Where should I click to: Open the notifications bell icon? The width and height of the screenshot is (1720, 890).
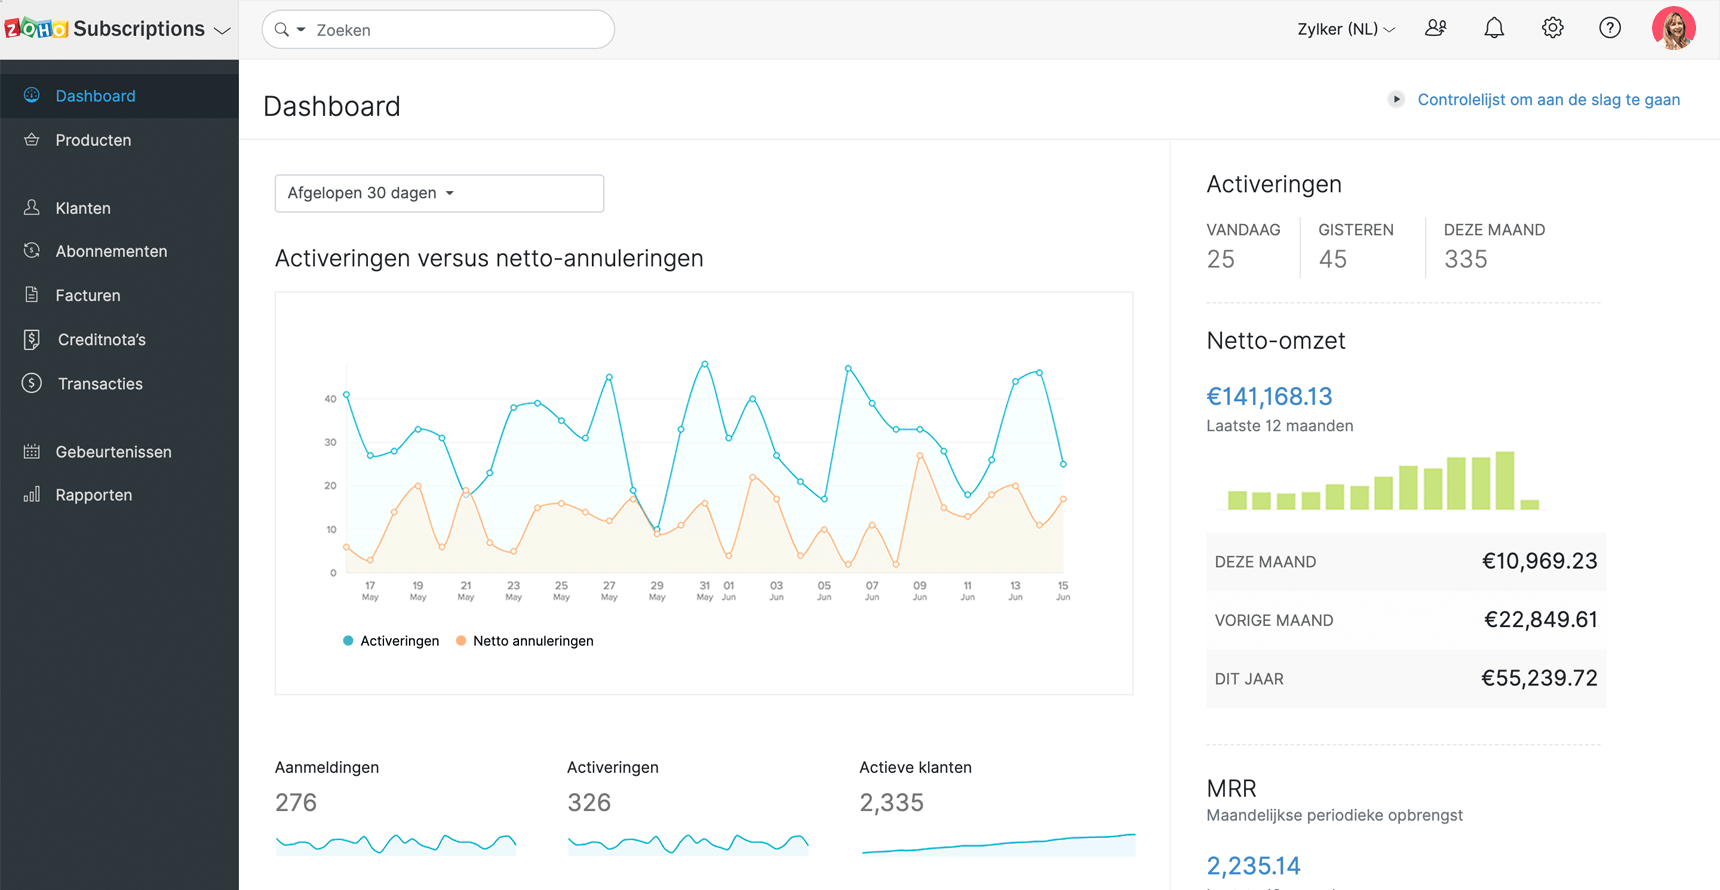coord(1494,29)
